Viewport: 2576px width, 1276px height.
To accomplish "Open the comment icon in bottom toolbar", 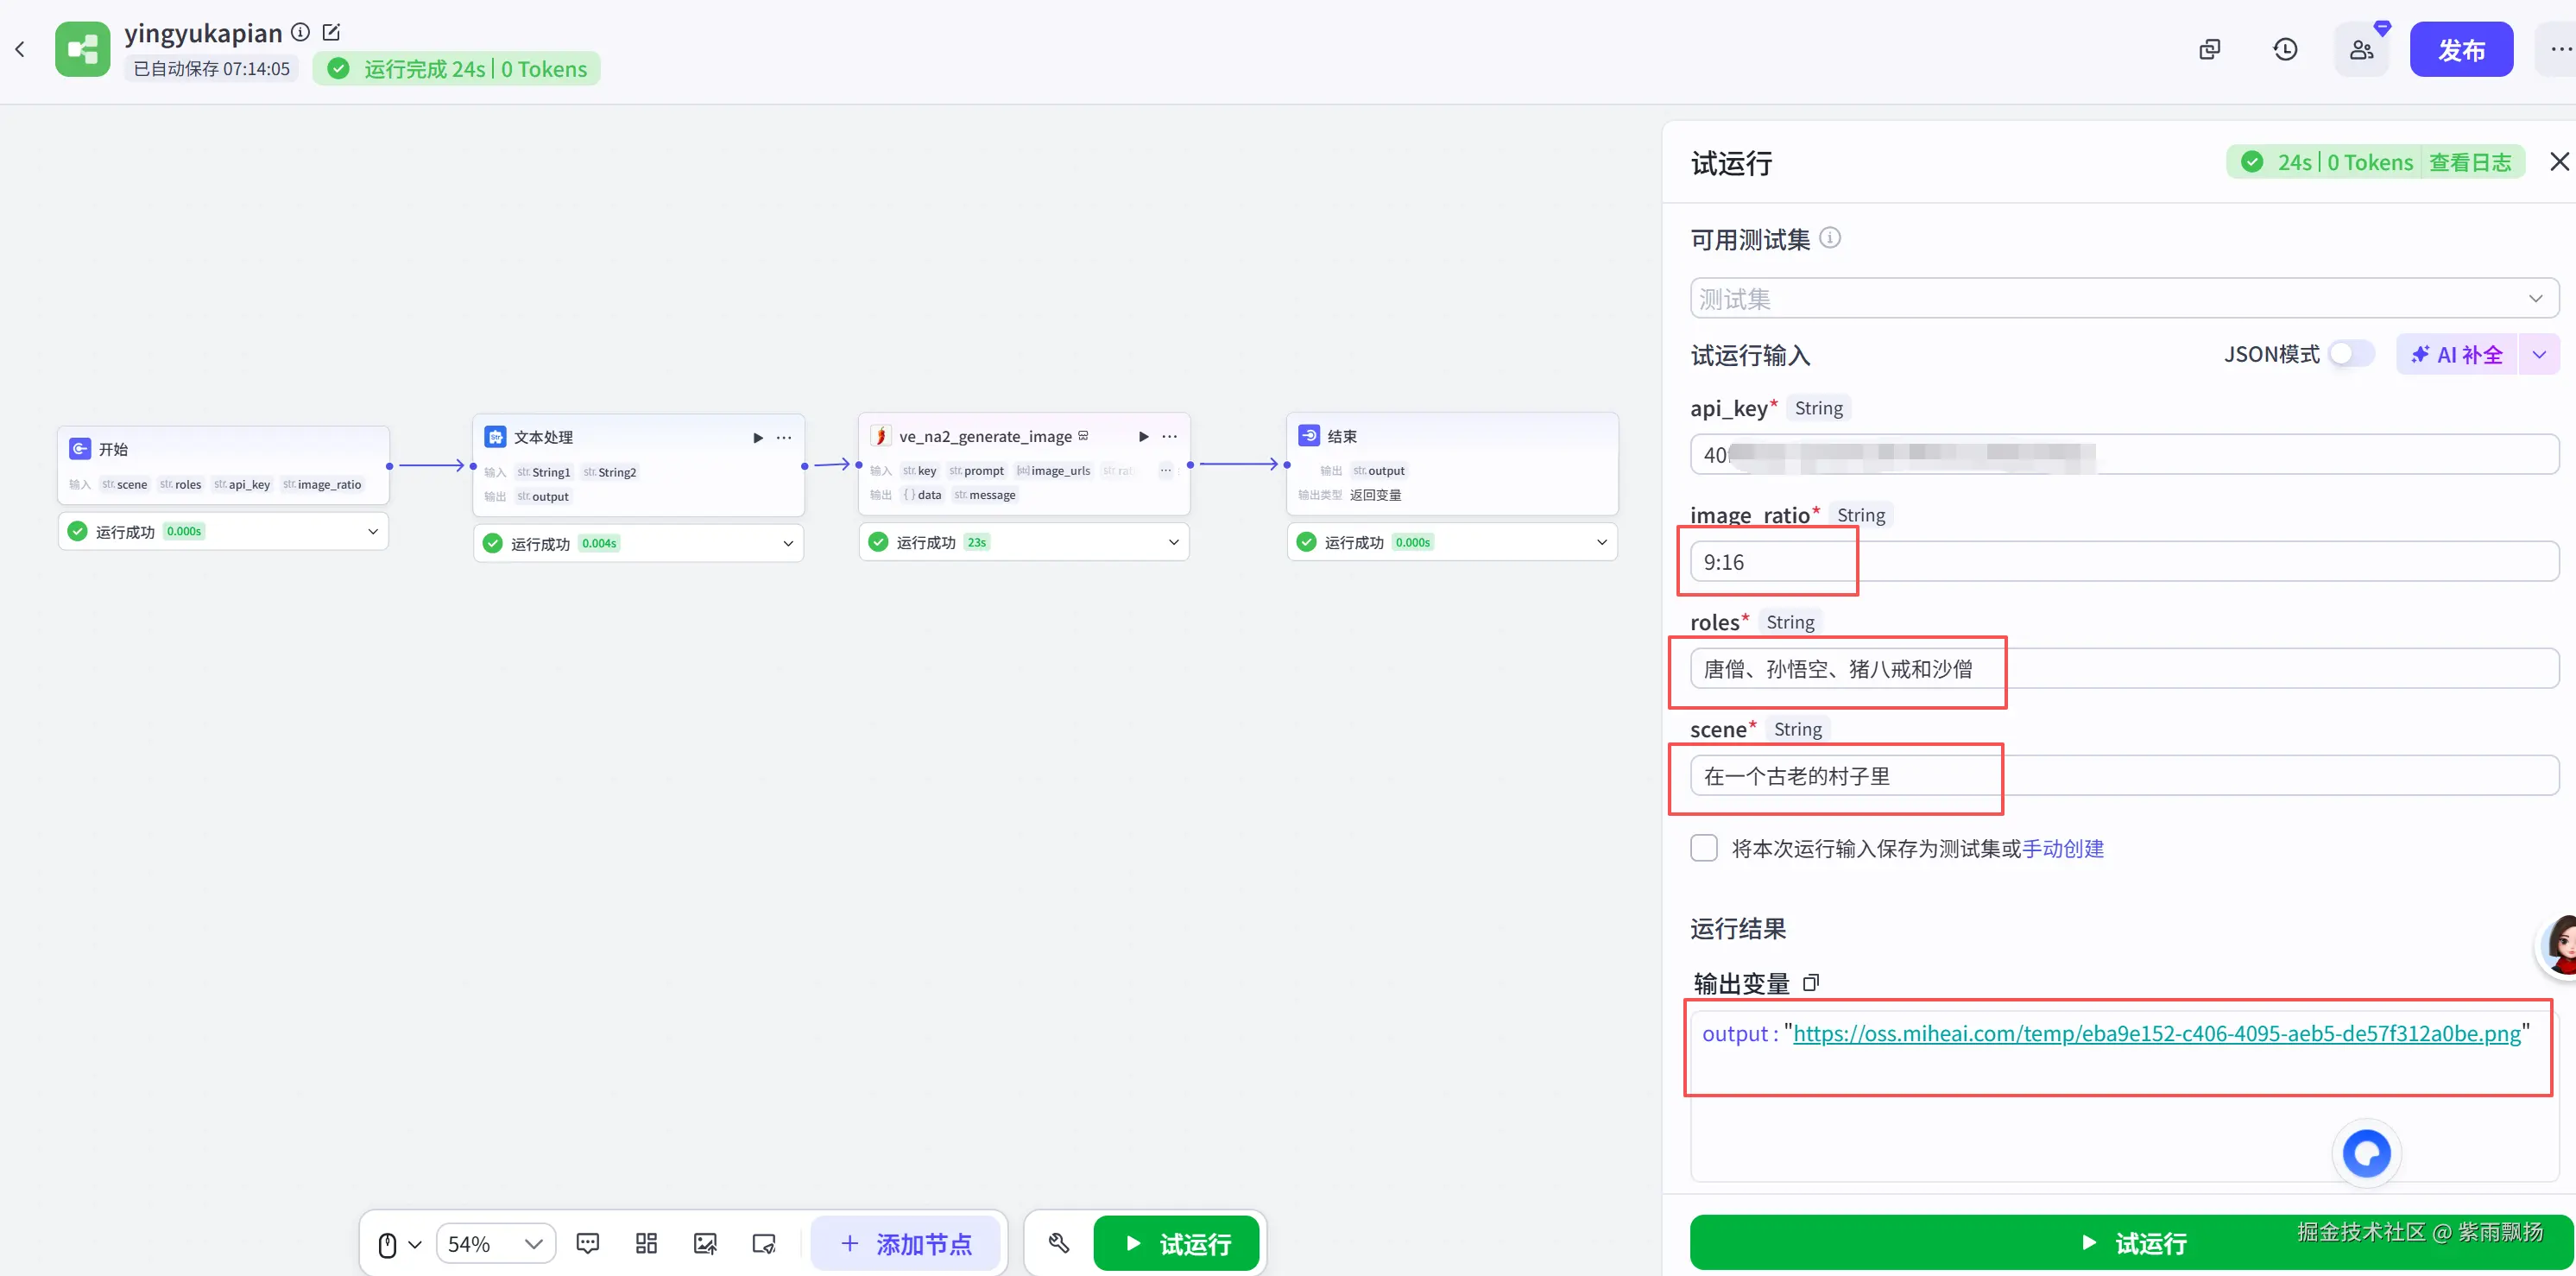I will point(588,1243).
